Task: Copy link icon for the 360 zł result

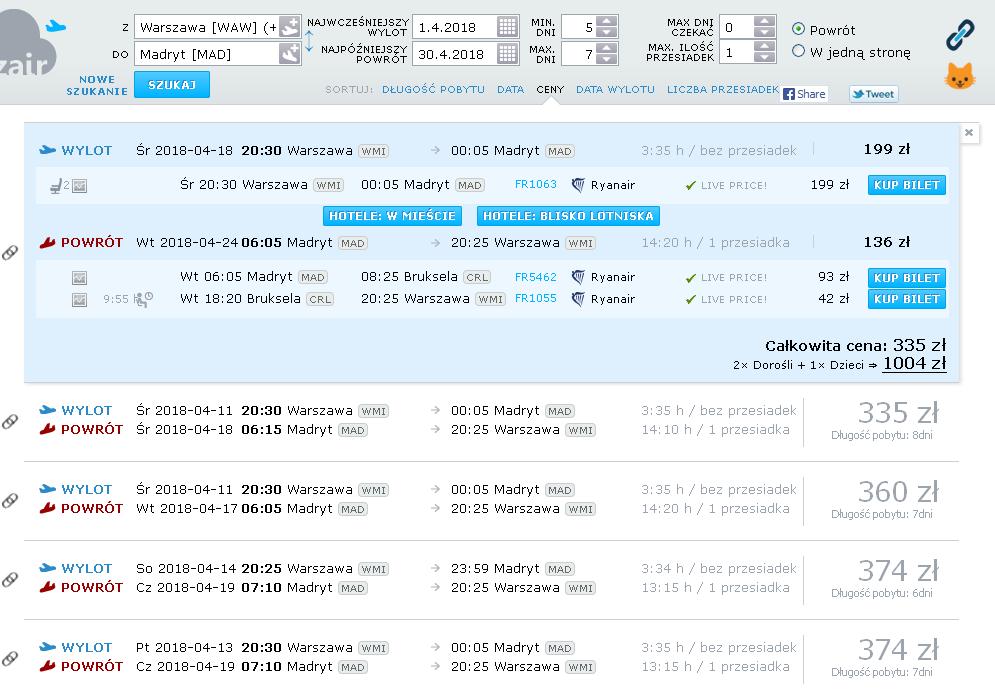Action: (x=10, y=501)
